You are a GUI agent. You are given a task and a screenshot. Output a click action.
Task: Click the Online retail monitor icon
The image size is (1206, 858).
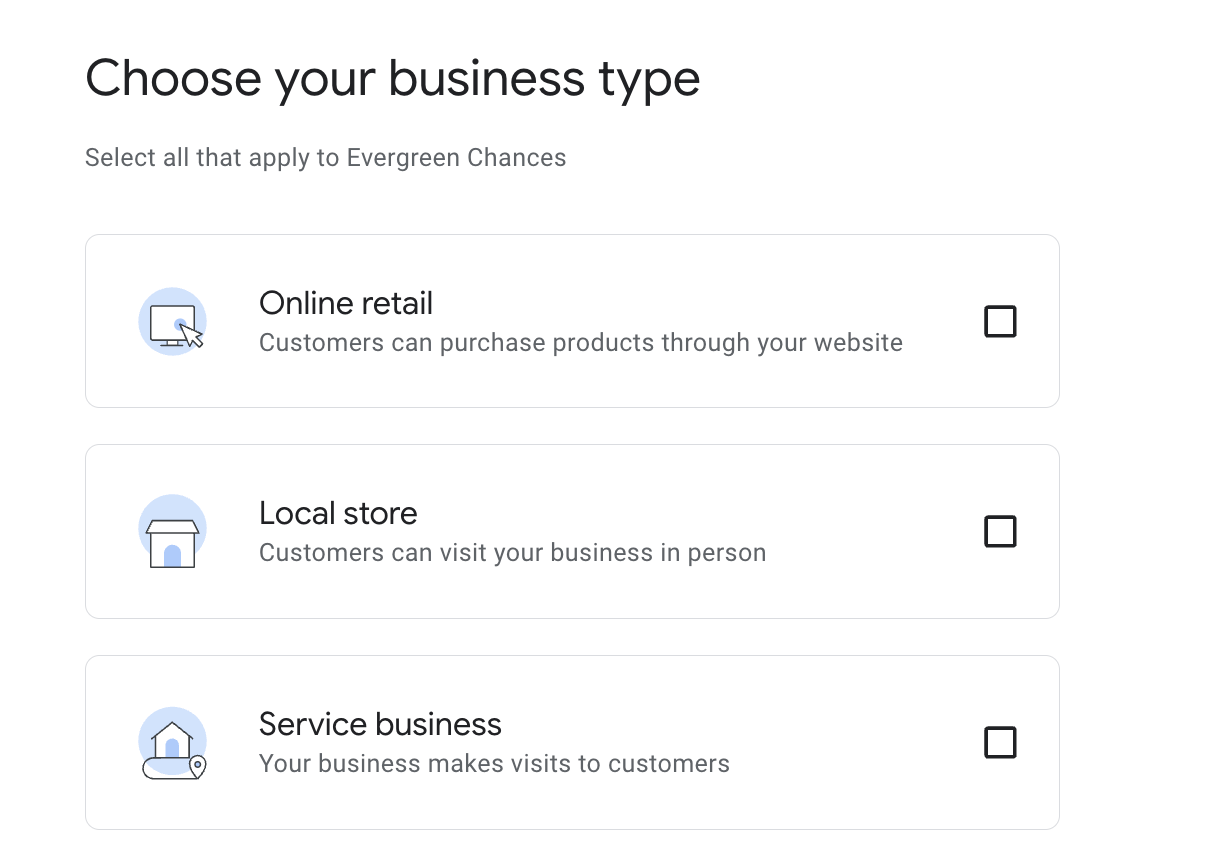(x=172, y=318)
